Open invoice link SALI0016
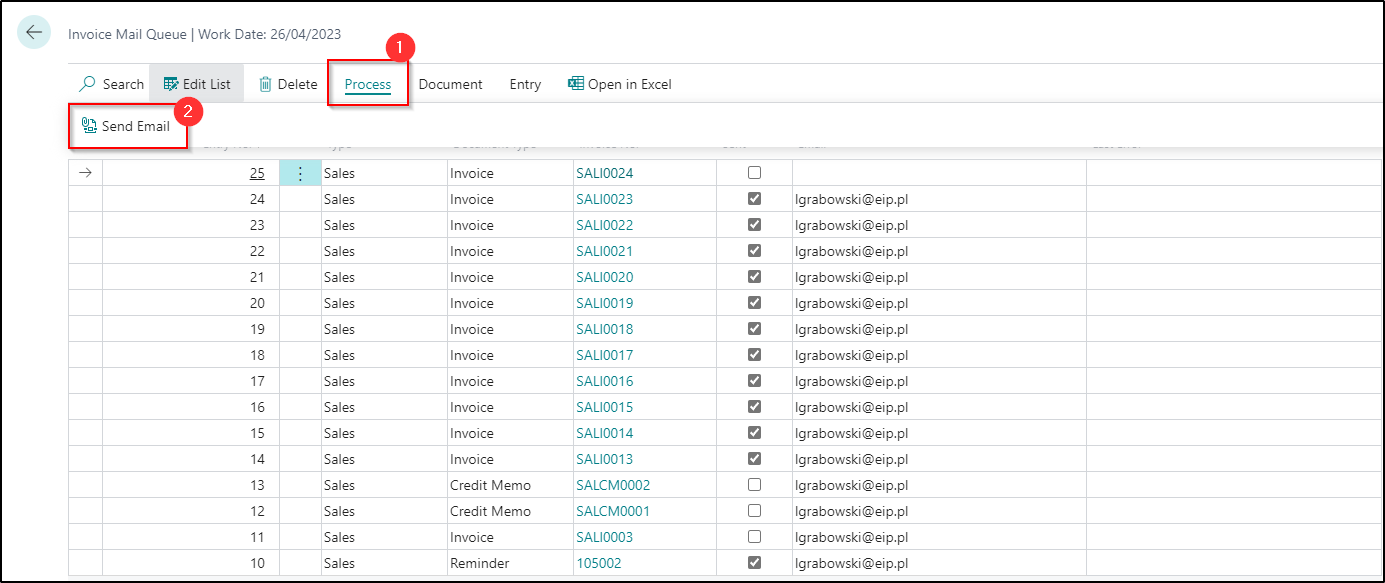 pos(604,381)
